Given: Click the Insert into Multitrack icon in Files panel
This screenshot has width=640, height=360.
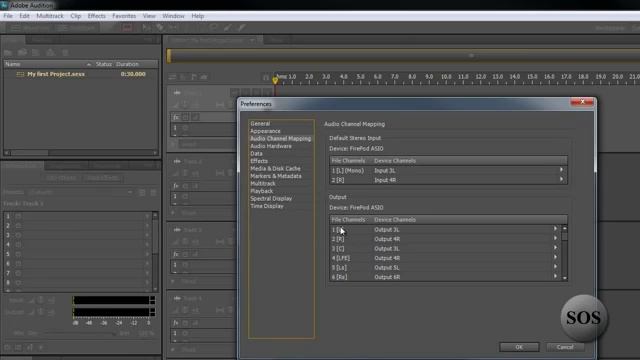Looking at the screenshot, I should point(51,52).
